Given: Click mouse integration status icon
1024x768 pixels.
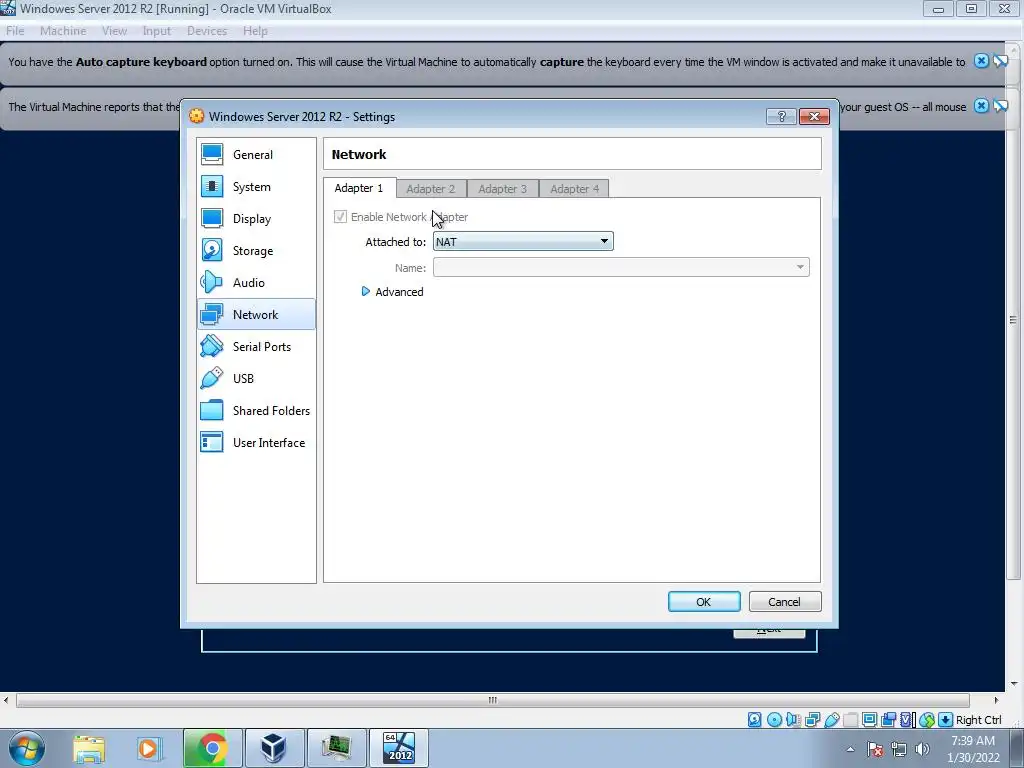Looking at the screenshot, I should pos(927,720).
